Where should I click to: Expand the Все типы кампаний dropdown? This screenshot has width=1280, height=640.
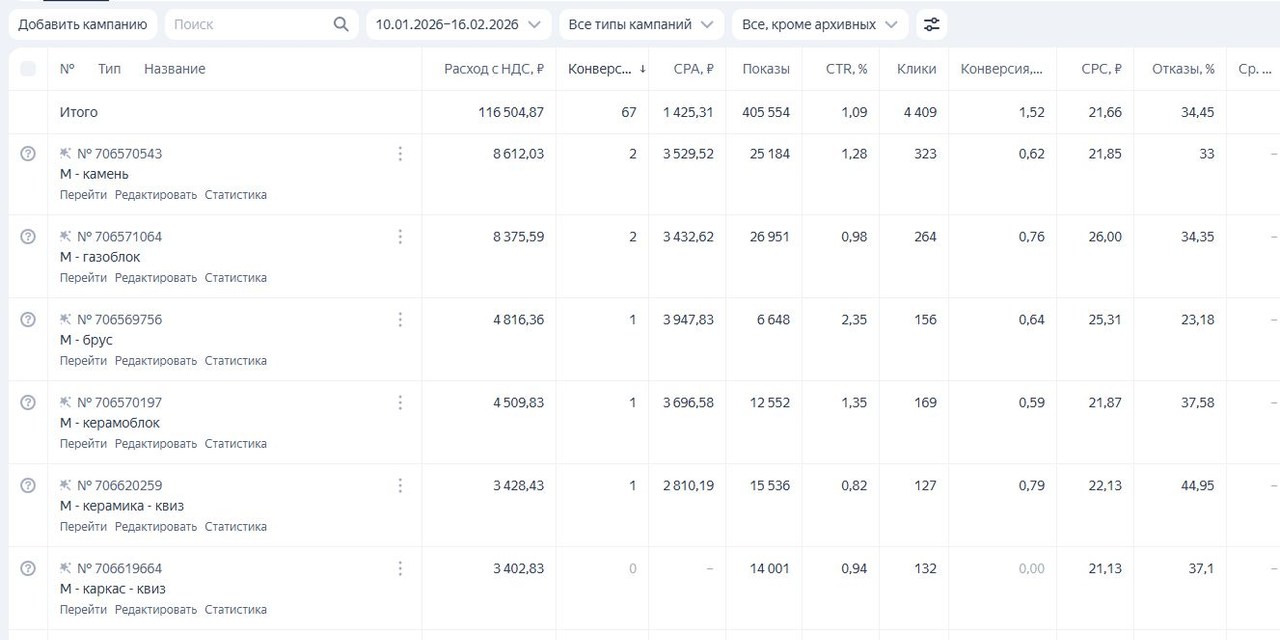point(640,24)
